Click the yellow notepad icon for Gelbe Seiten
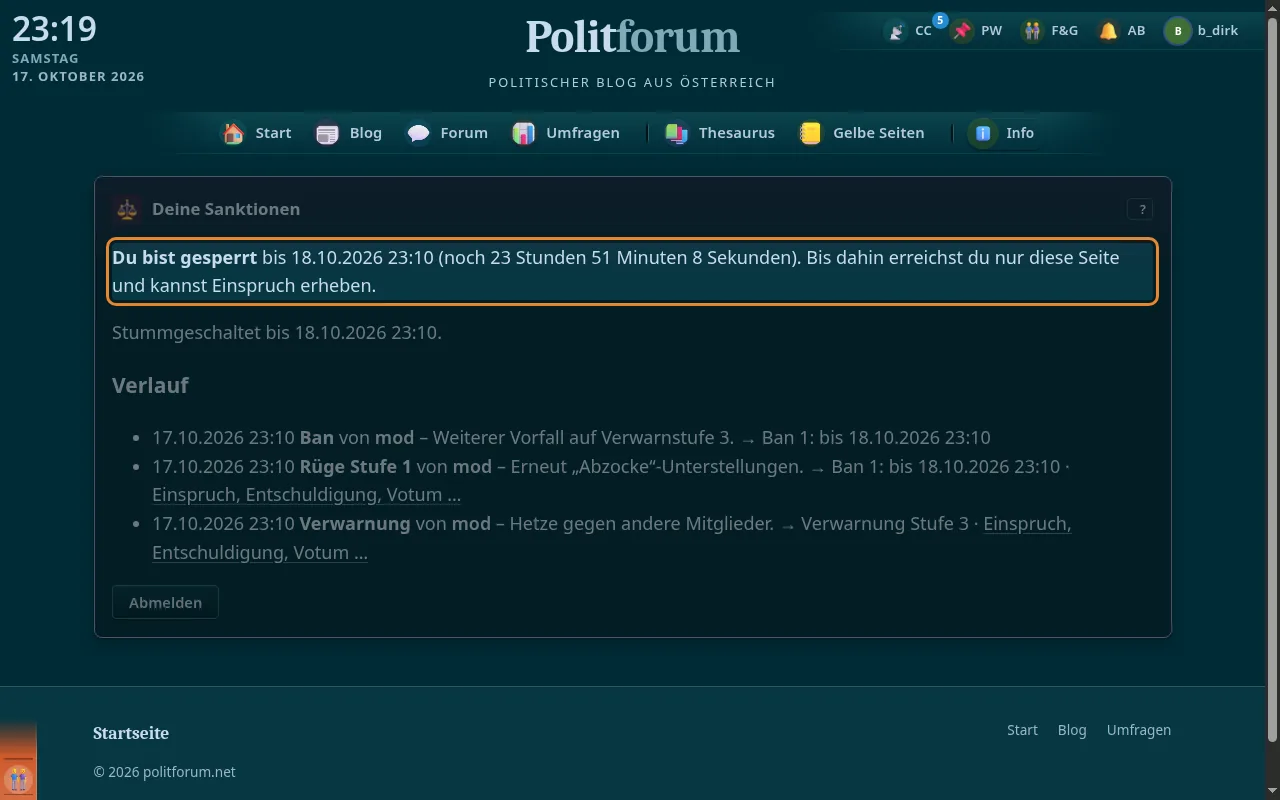This screenshot has width=1280, height=800. point(810,133)
